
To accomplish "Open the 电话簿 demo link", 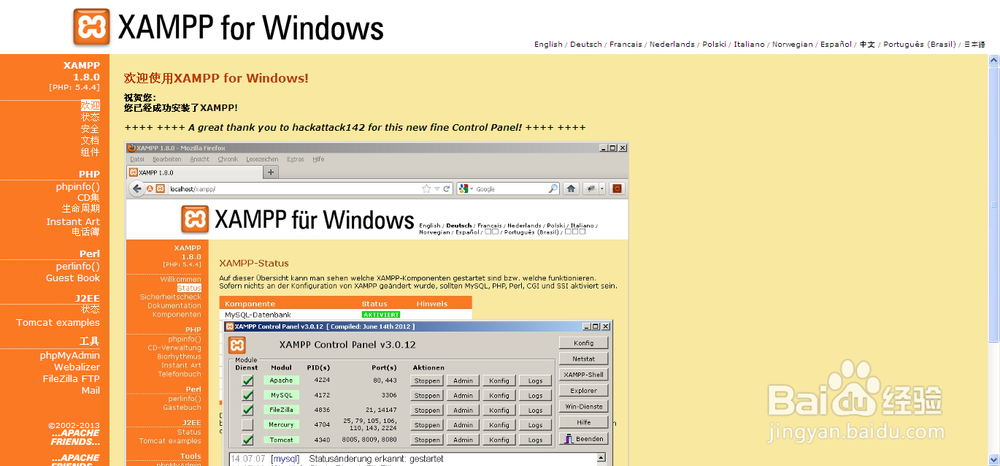I will 86,232.
